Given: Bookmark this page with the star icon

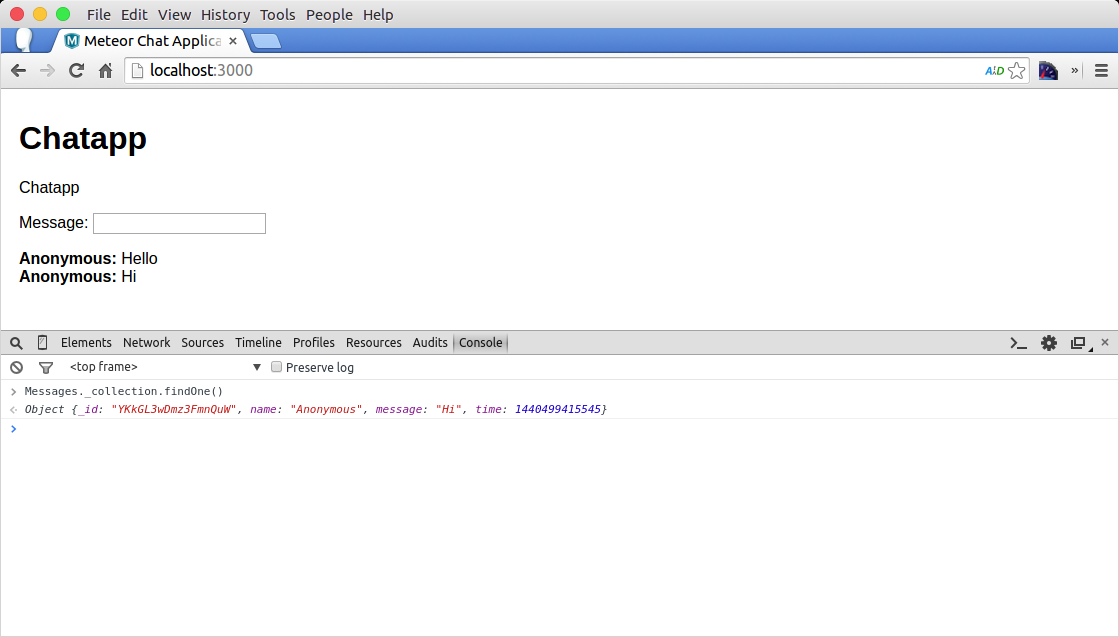Looking at the screenshot, I should click(x=1016, y=71).
